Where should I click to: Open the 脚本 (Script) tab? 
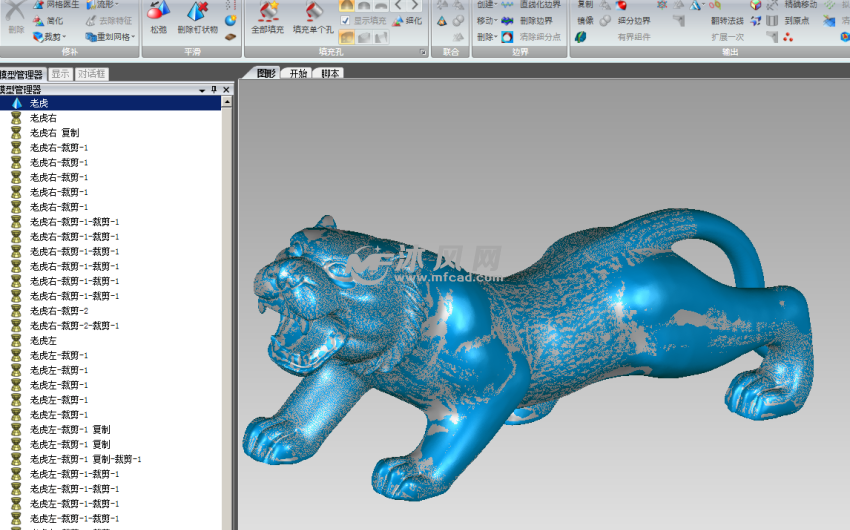point(330,73)
